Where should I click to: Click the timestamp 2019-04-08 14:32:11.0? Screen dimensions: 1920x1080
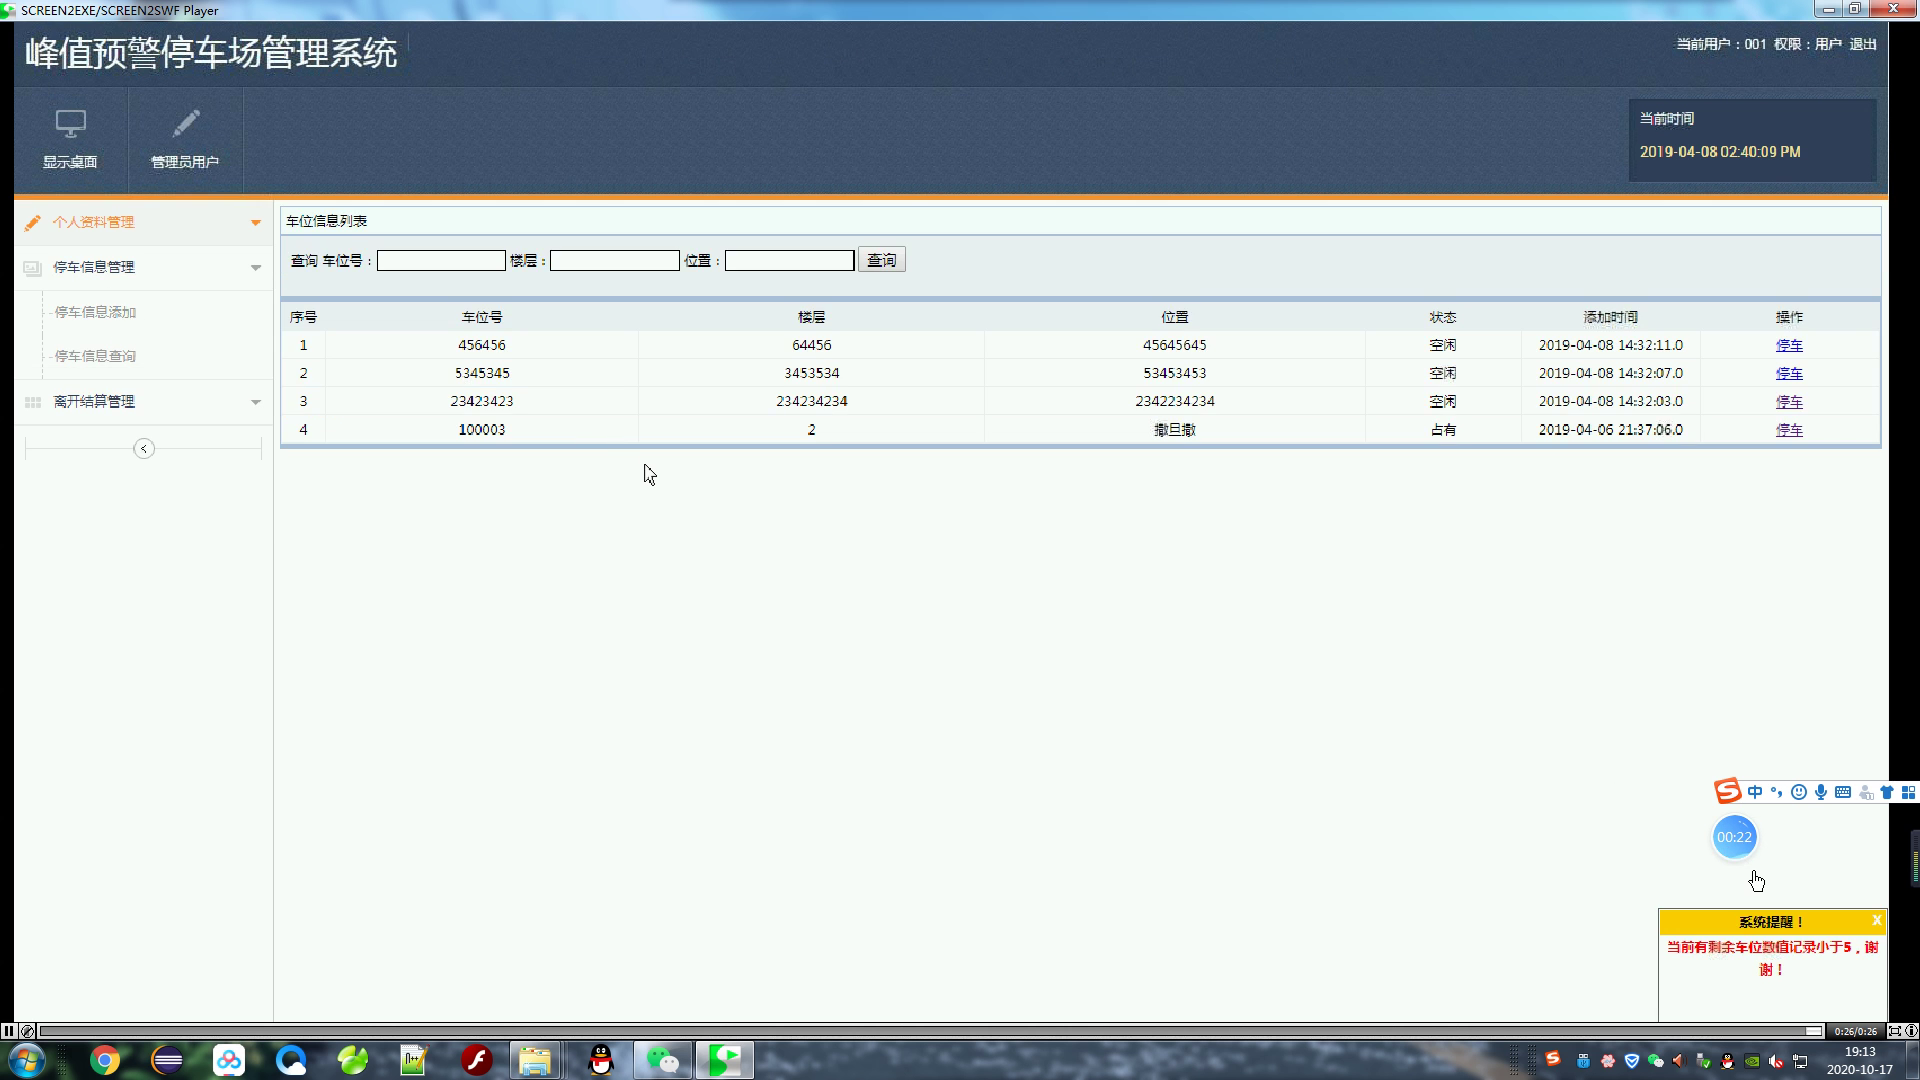1611,345
